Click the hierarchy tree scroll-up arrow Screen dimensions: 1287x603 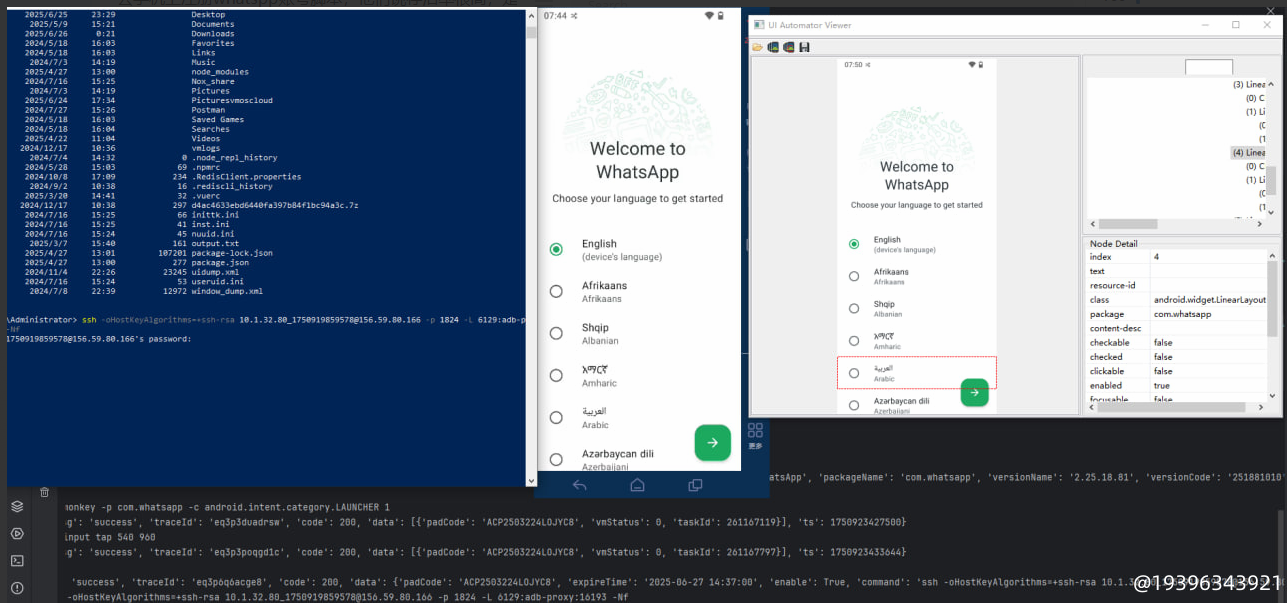tap(1271, 86)
